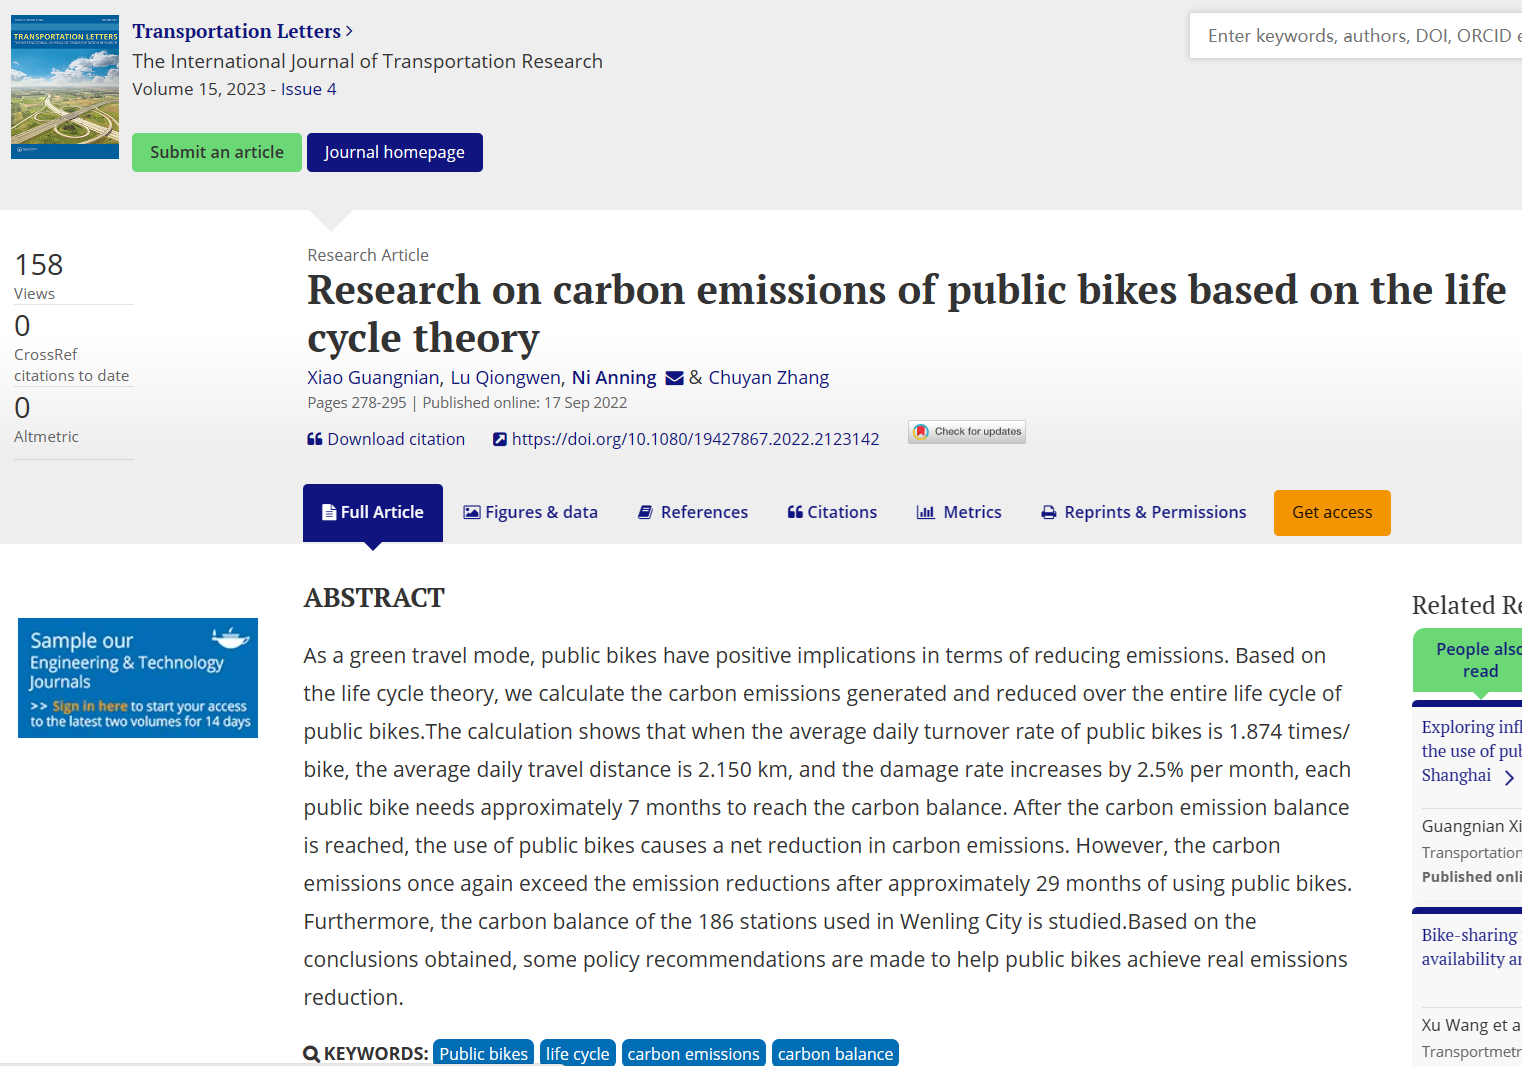Click the Check for updates badge

[x=967, y=432]
